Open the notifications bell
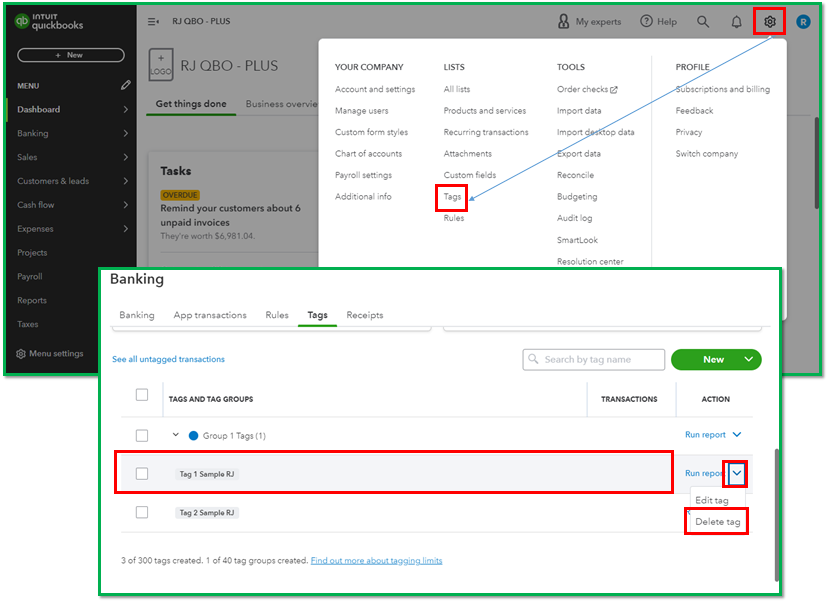This screenshot has height=601, width=828. (x=737, y=21)
